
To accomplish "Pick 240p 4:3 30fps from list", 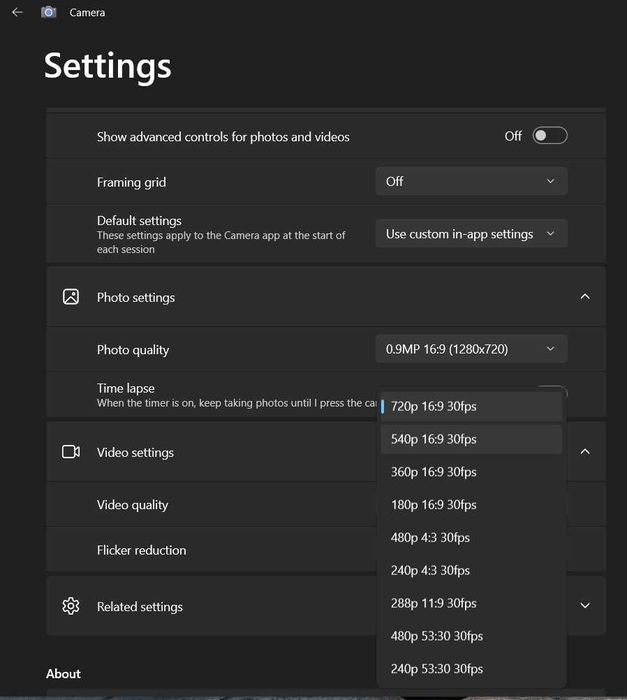I will 471,571.
